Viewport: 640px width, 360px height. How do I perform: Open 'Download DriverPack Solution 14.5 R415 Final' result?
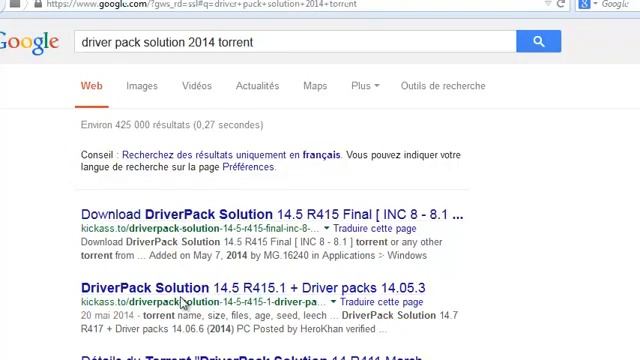coord(272,214)
